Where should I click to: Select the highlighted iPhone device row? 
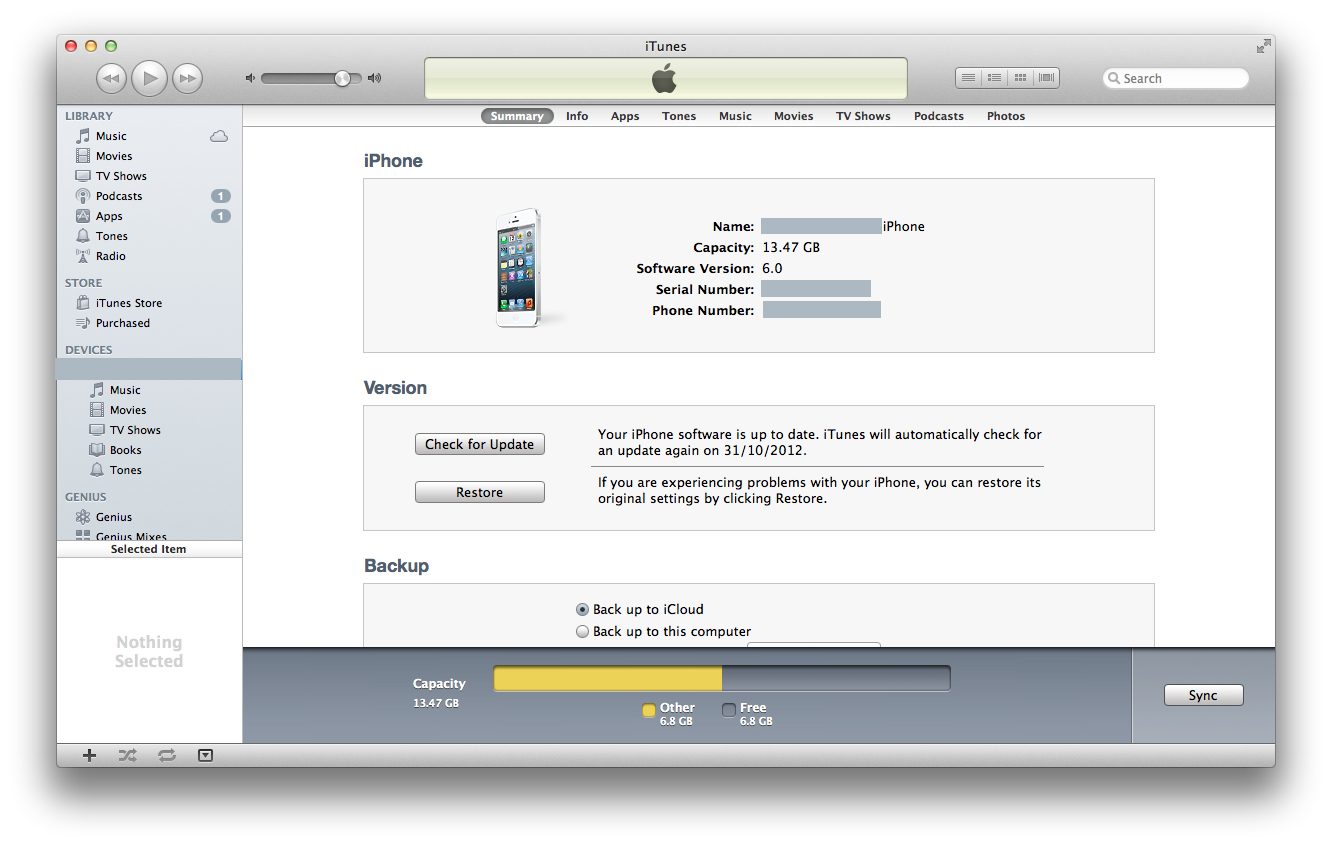click(149, 369)
